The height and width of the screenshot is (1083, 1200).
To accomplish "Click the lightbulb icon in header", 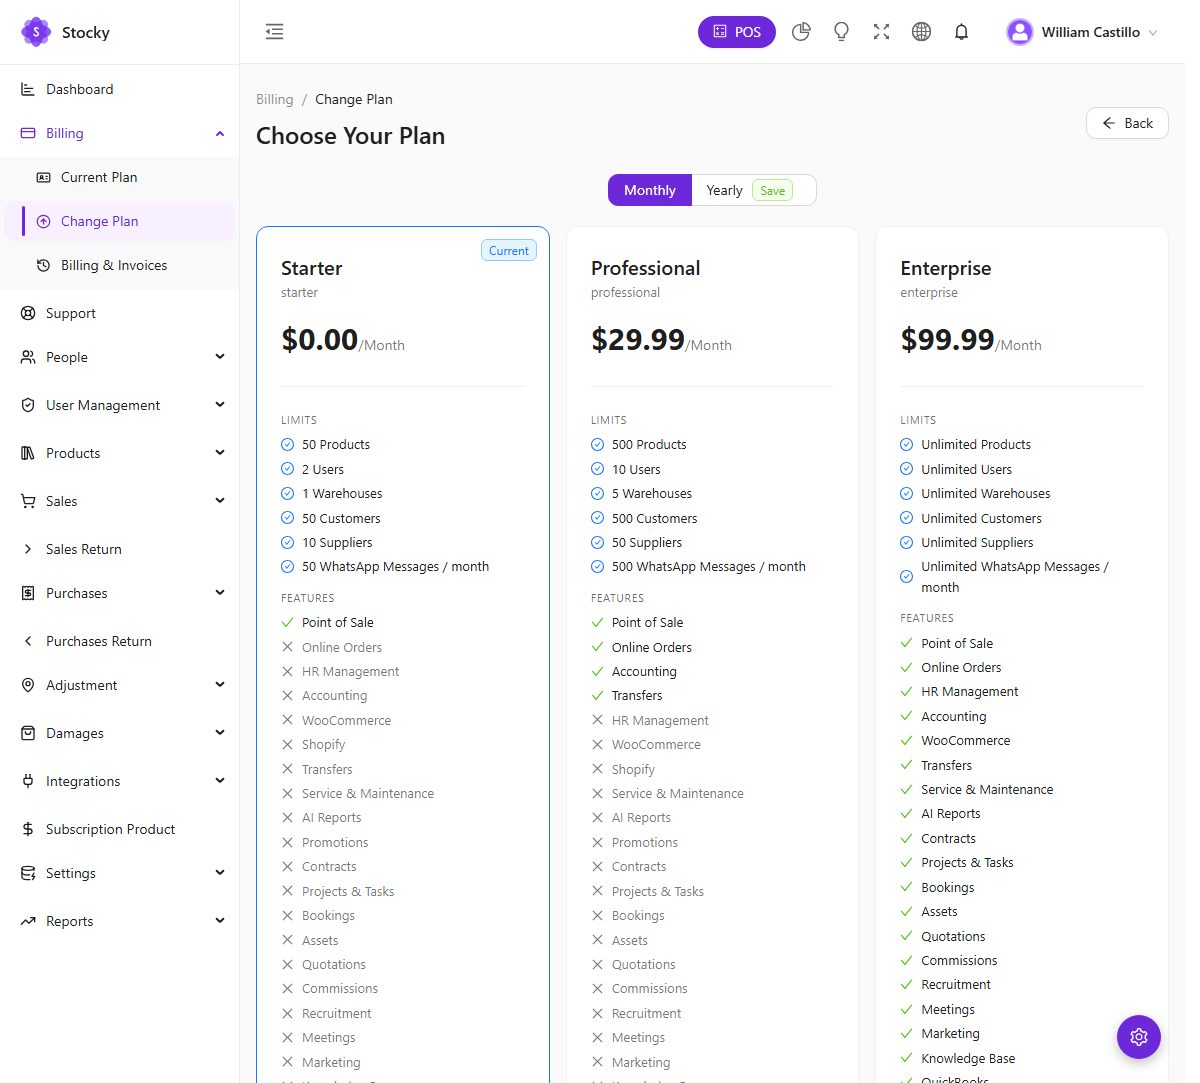I will [x=841, y=32].
